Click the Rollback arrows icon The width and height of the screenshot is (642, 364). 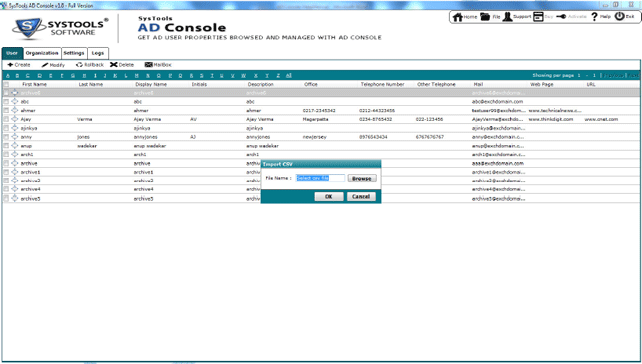click(x=79, y=65)
